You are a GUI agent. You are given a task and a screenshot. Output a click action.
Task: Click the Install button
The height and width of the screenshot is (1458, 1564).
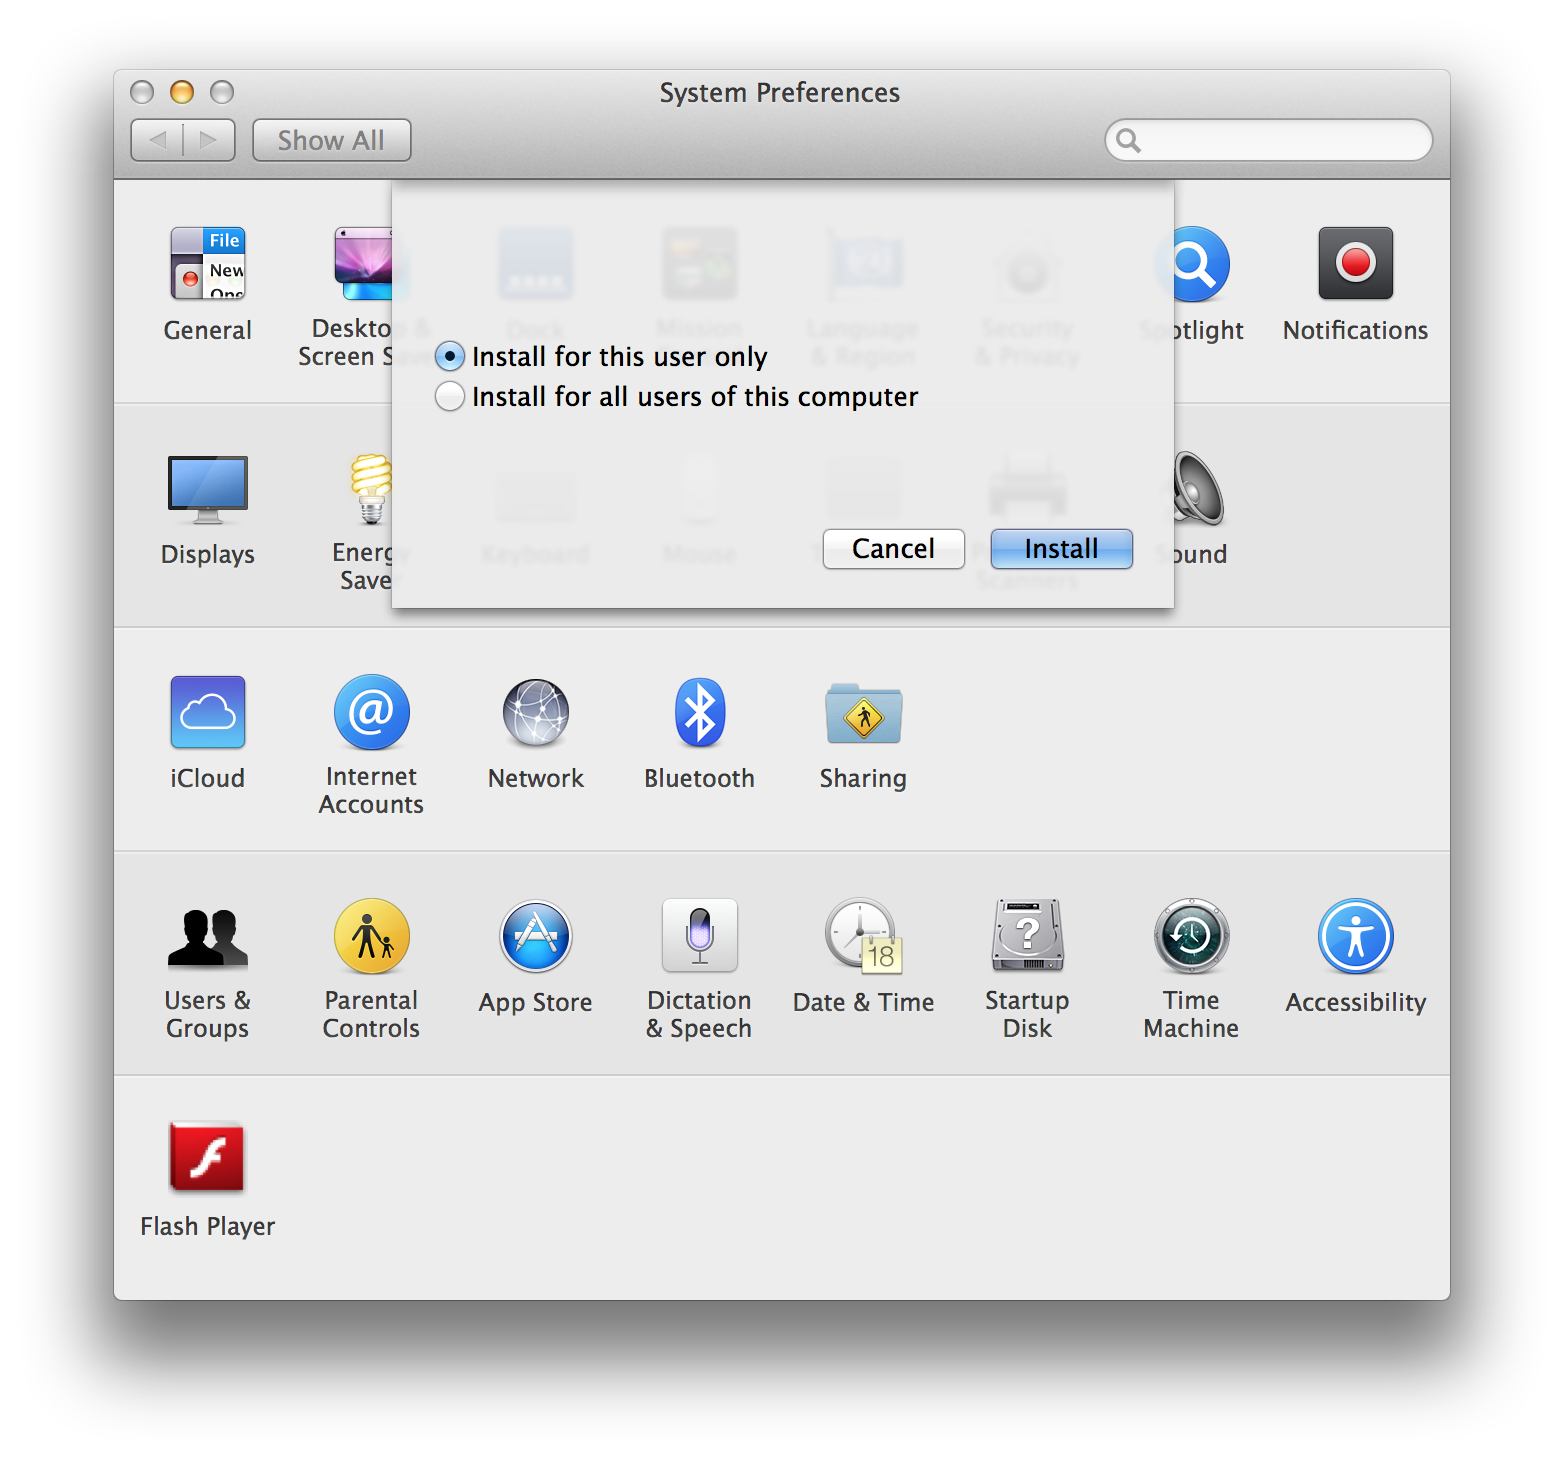pyautogui.click(x=1061, y=549)
